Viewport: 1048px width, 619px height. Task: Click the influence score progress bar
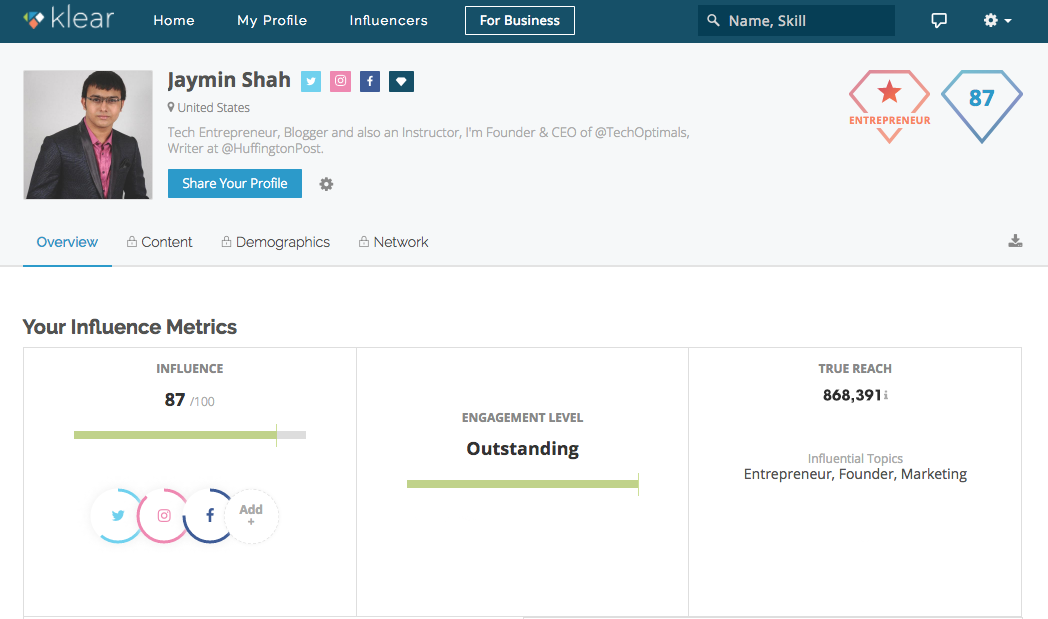pyautogui.click(x=189, y=435)
